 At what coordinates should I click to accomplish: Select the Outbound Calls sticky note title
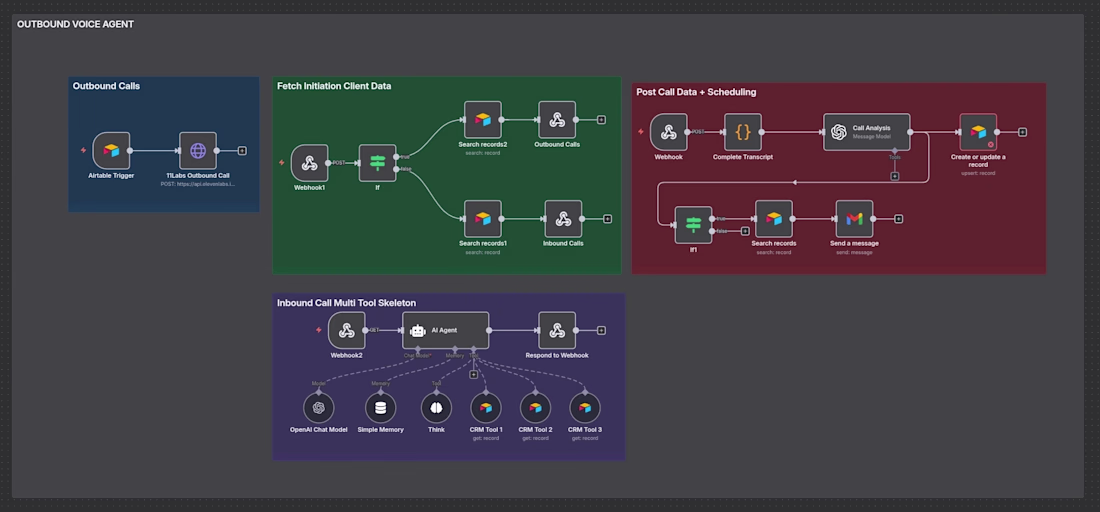pyautogui.click(x=106, y=86)
